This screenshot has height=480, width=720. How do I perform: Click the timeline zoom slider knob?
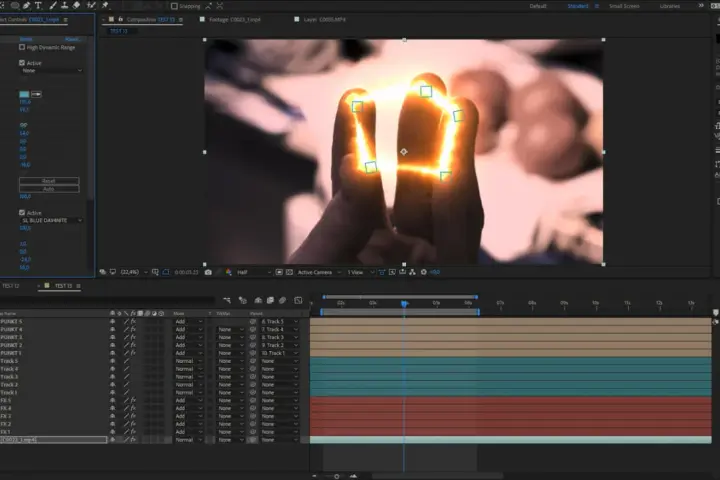coord(337,476)
